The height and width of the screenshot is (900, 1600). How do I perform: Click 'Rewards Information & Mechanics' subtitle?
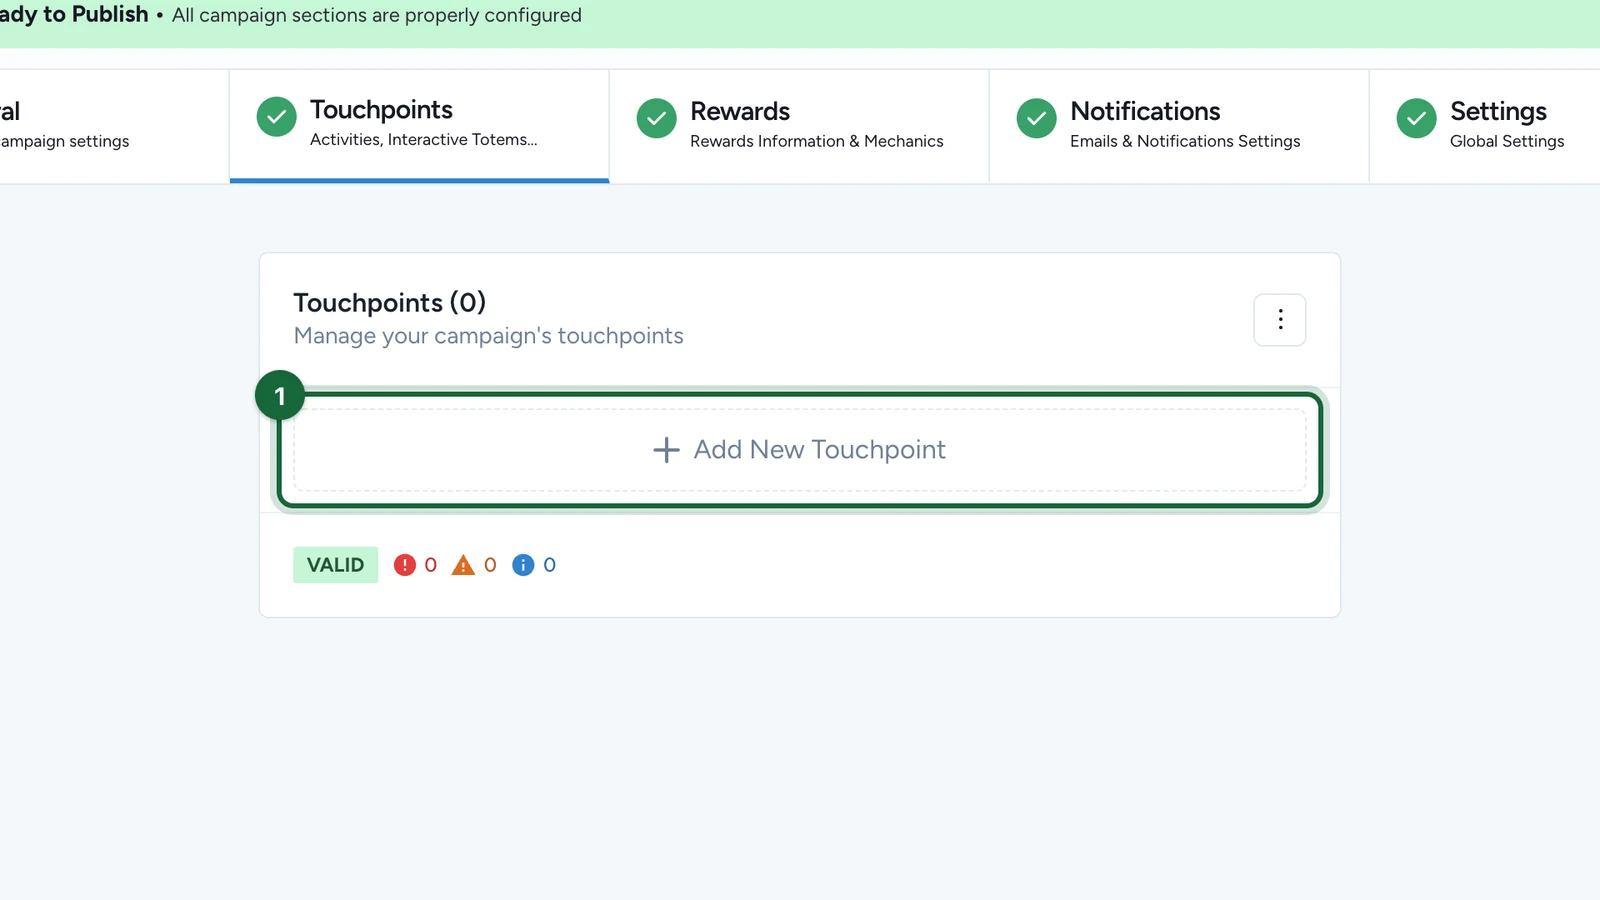[816, 141]
